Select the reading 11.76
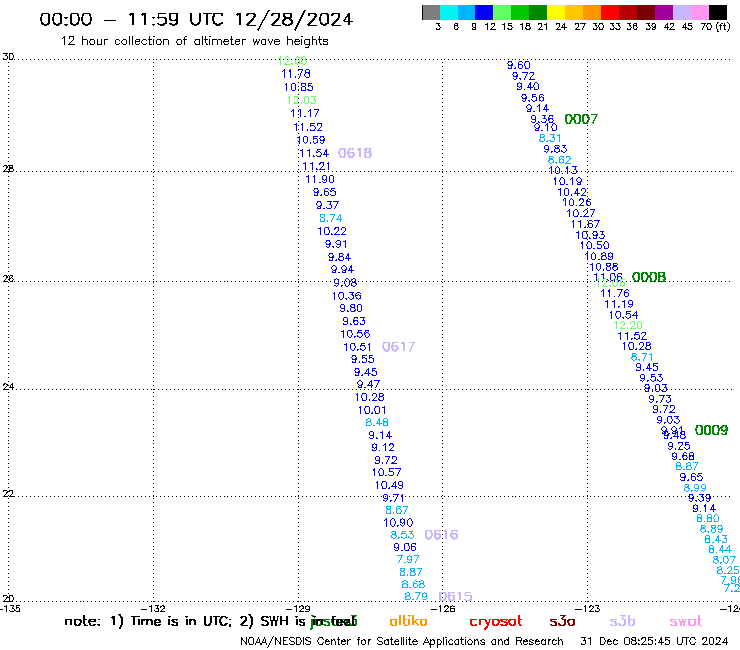The width and height of the screenshot is (740, 650). (614, 293)
